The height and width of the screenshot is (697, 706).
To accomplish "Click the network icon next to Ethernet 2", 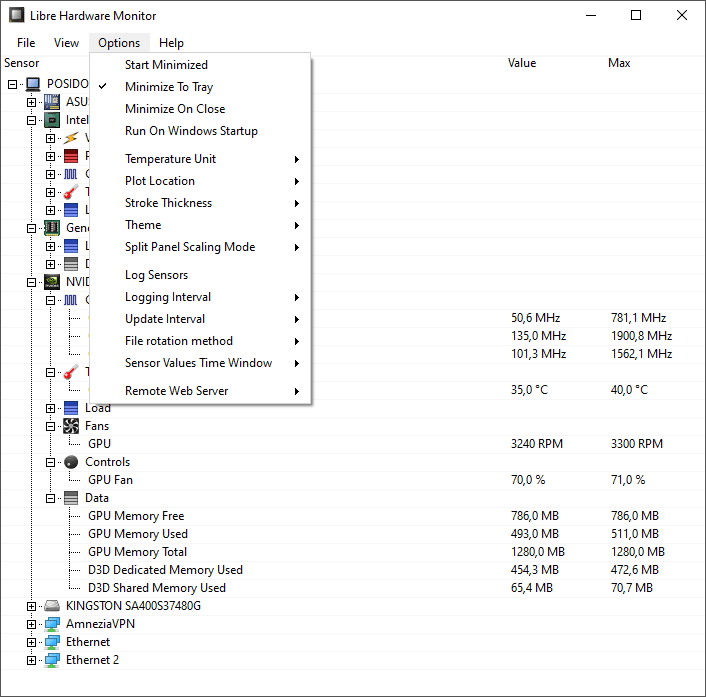I will pos(52,661).
